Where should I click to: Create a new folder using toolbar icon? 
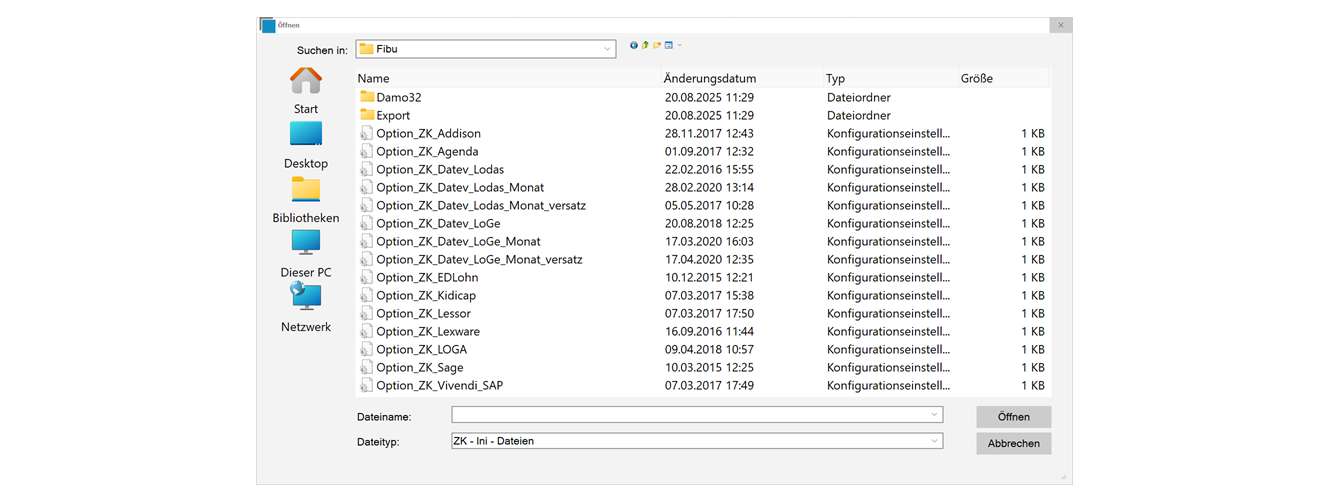pyautogui.click(x=657, y=45)
